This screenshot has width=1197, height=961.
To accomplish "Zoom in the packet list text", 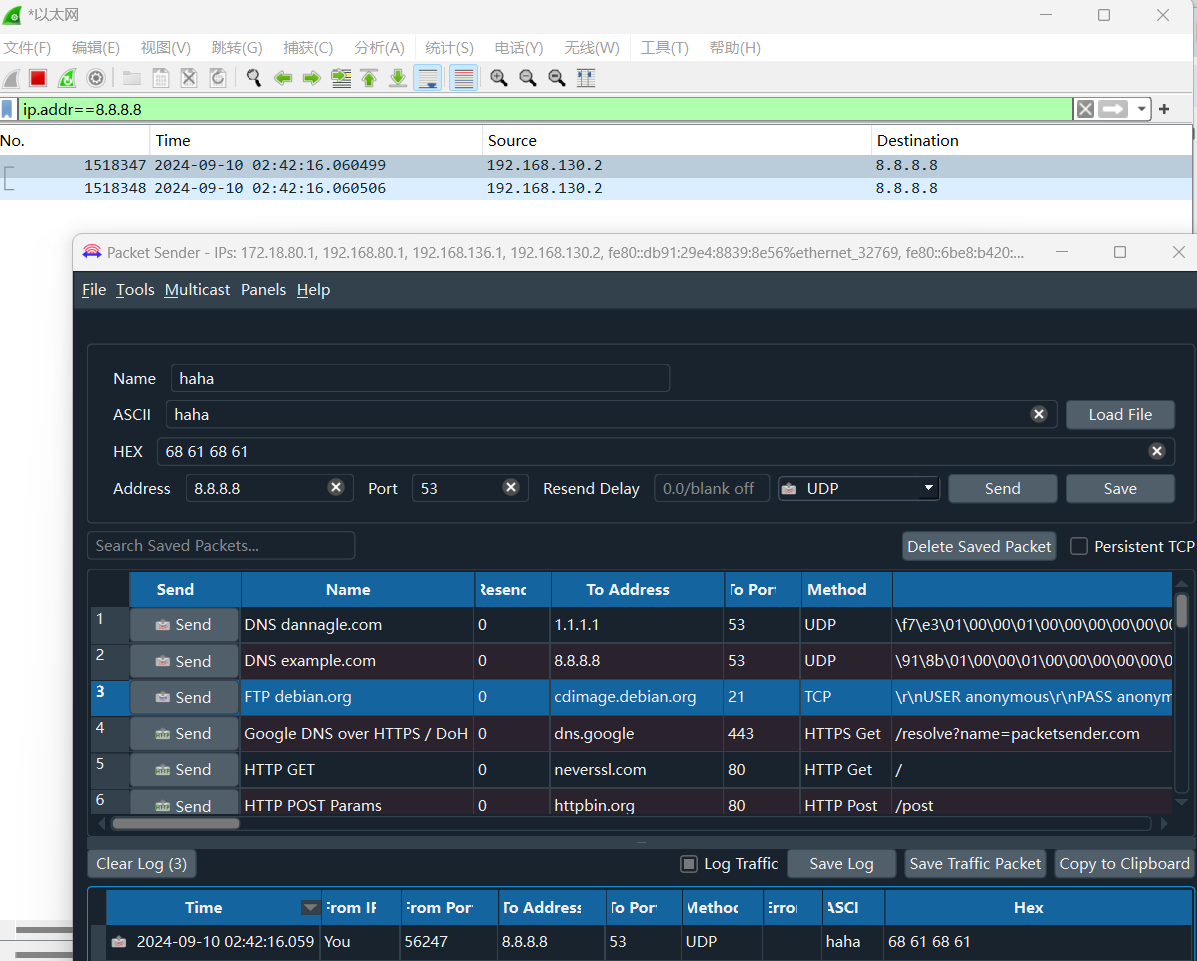I will (x=498, y=78).
